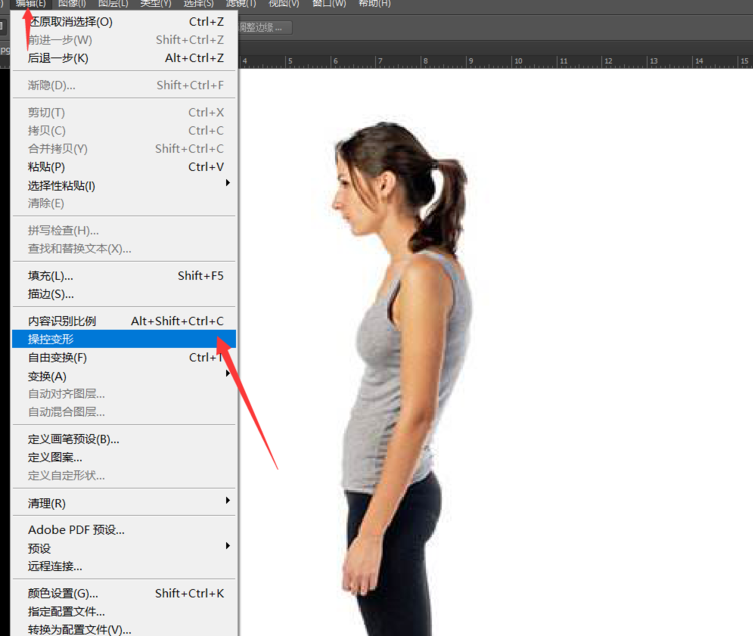753x636 pixels.
Task: Open the Presets (预设) submenu
Action: click(x=39, y=548)
